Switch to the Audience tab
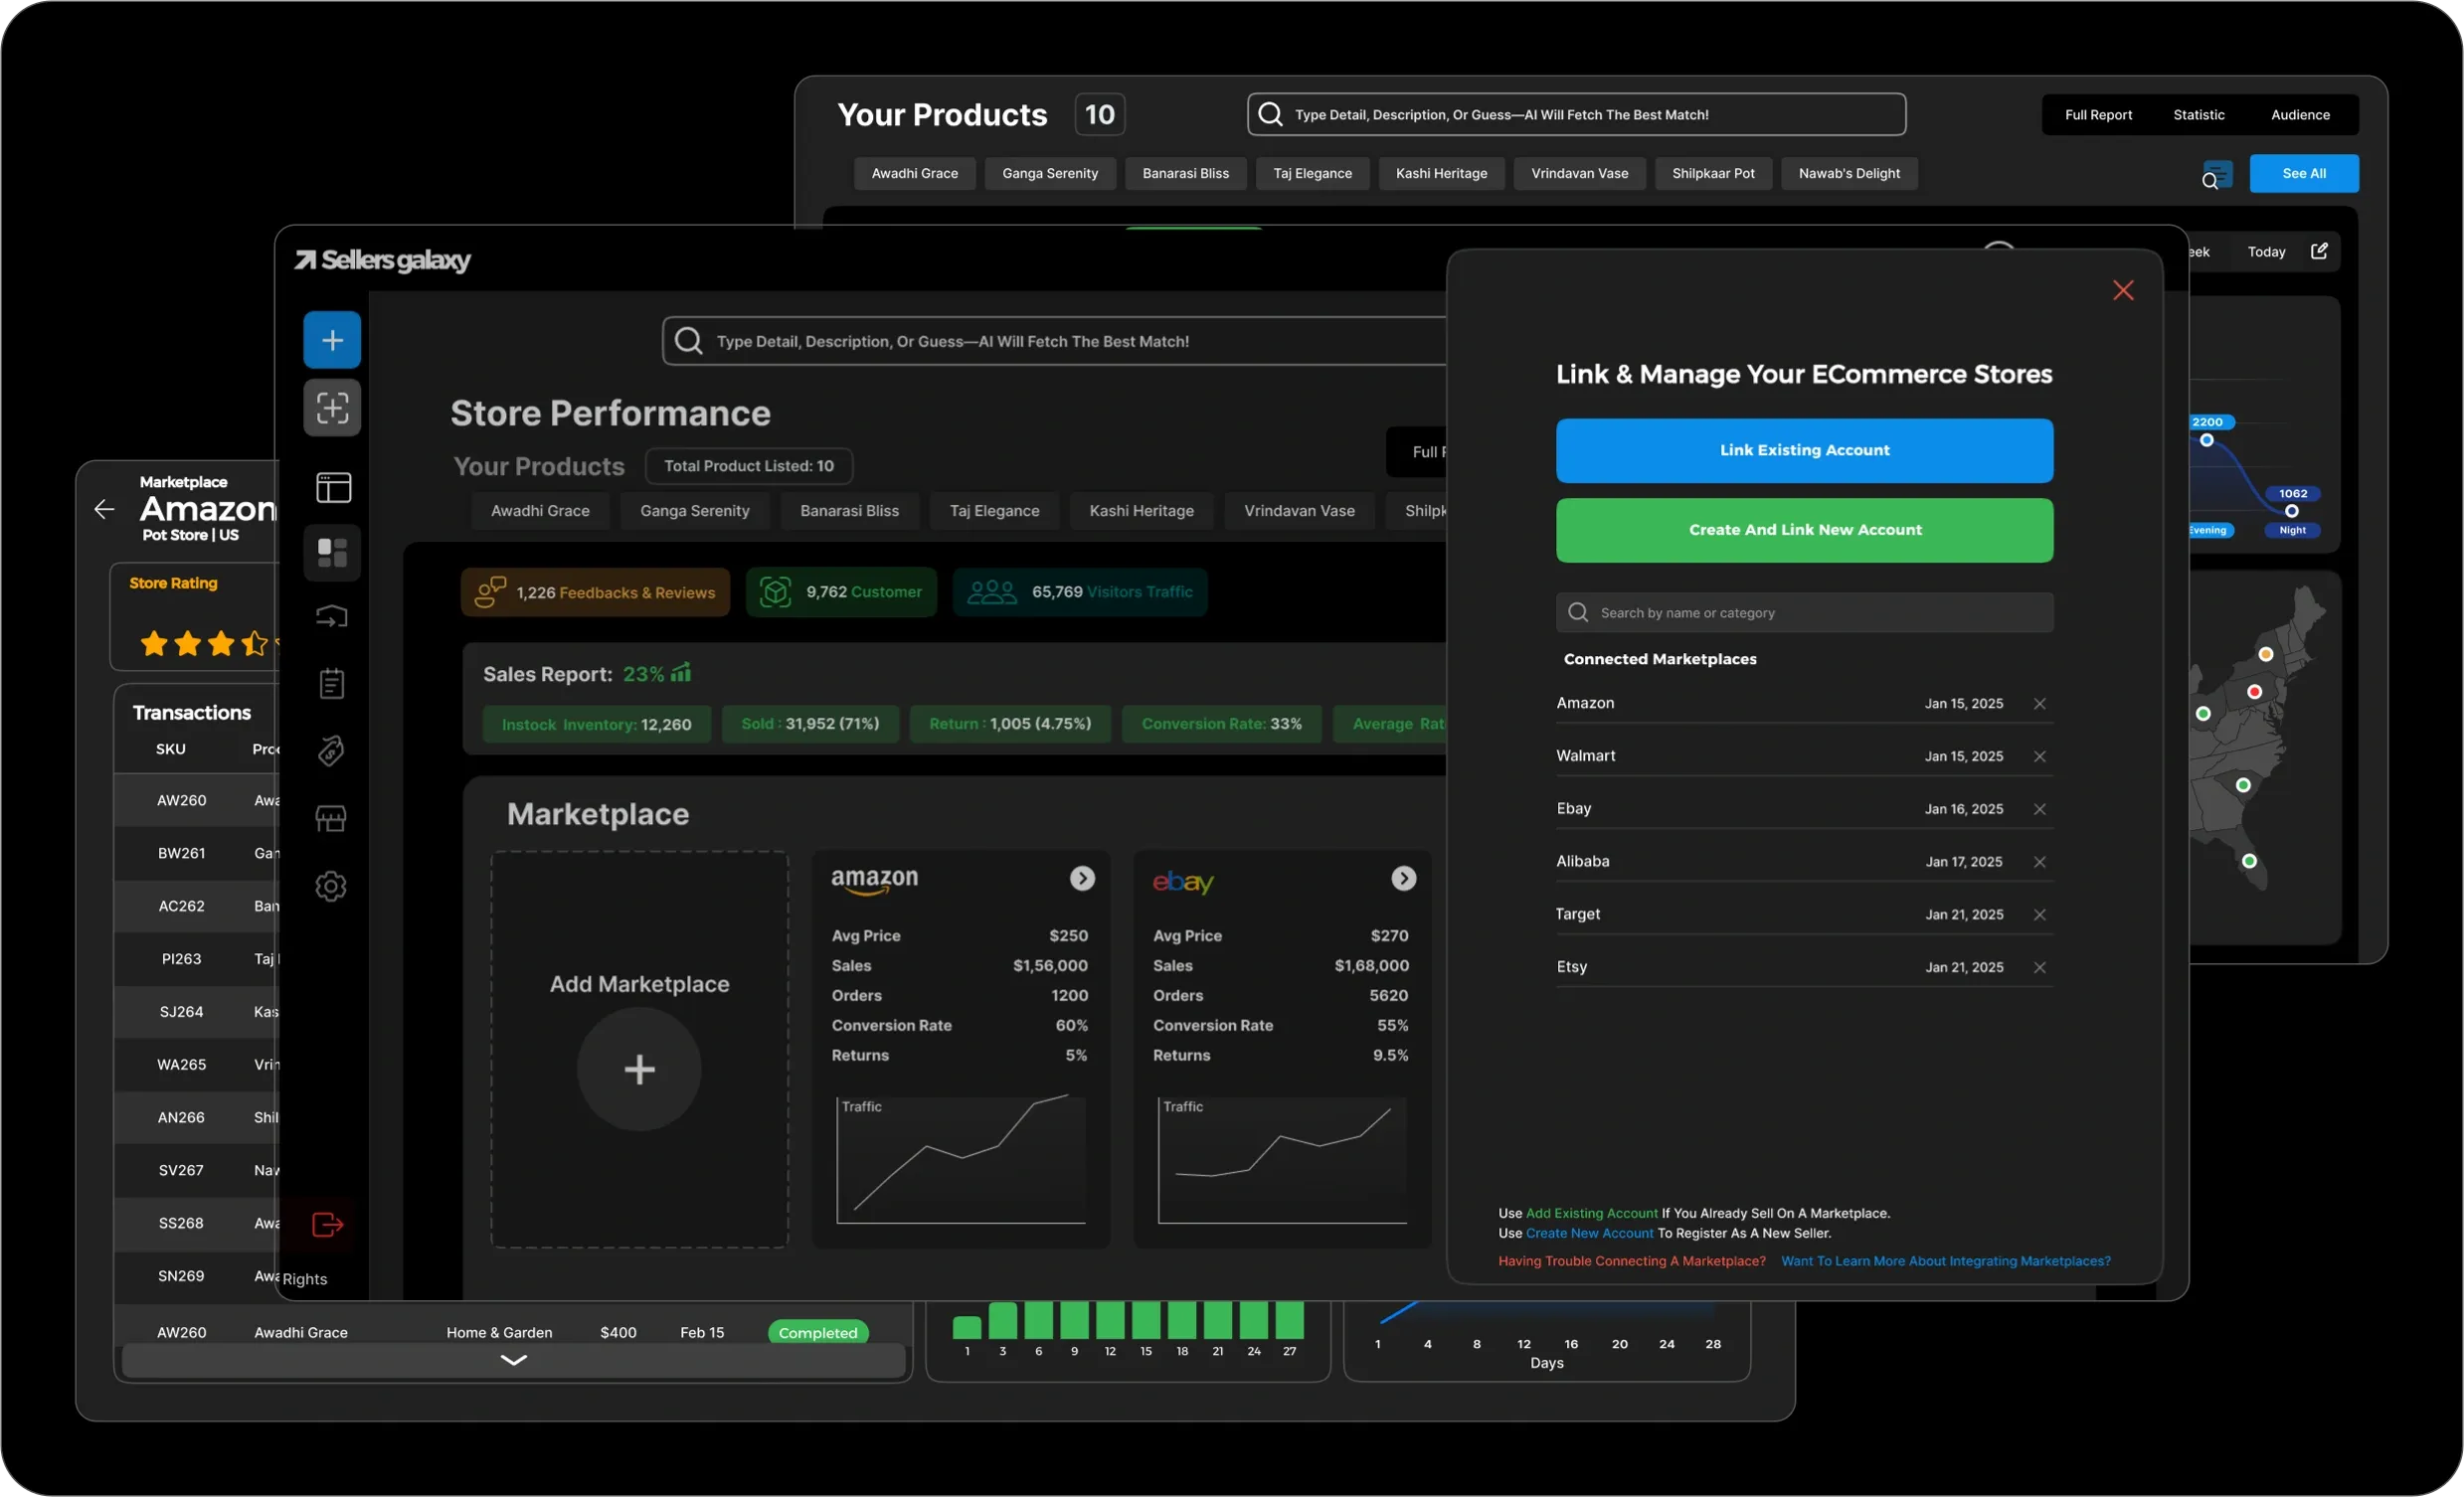 click(2299, 115)
